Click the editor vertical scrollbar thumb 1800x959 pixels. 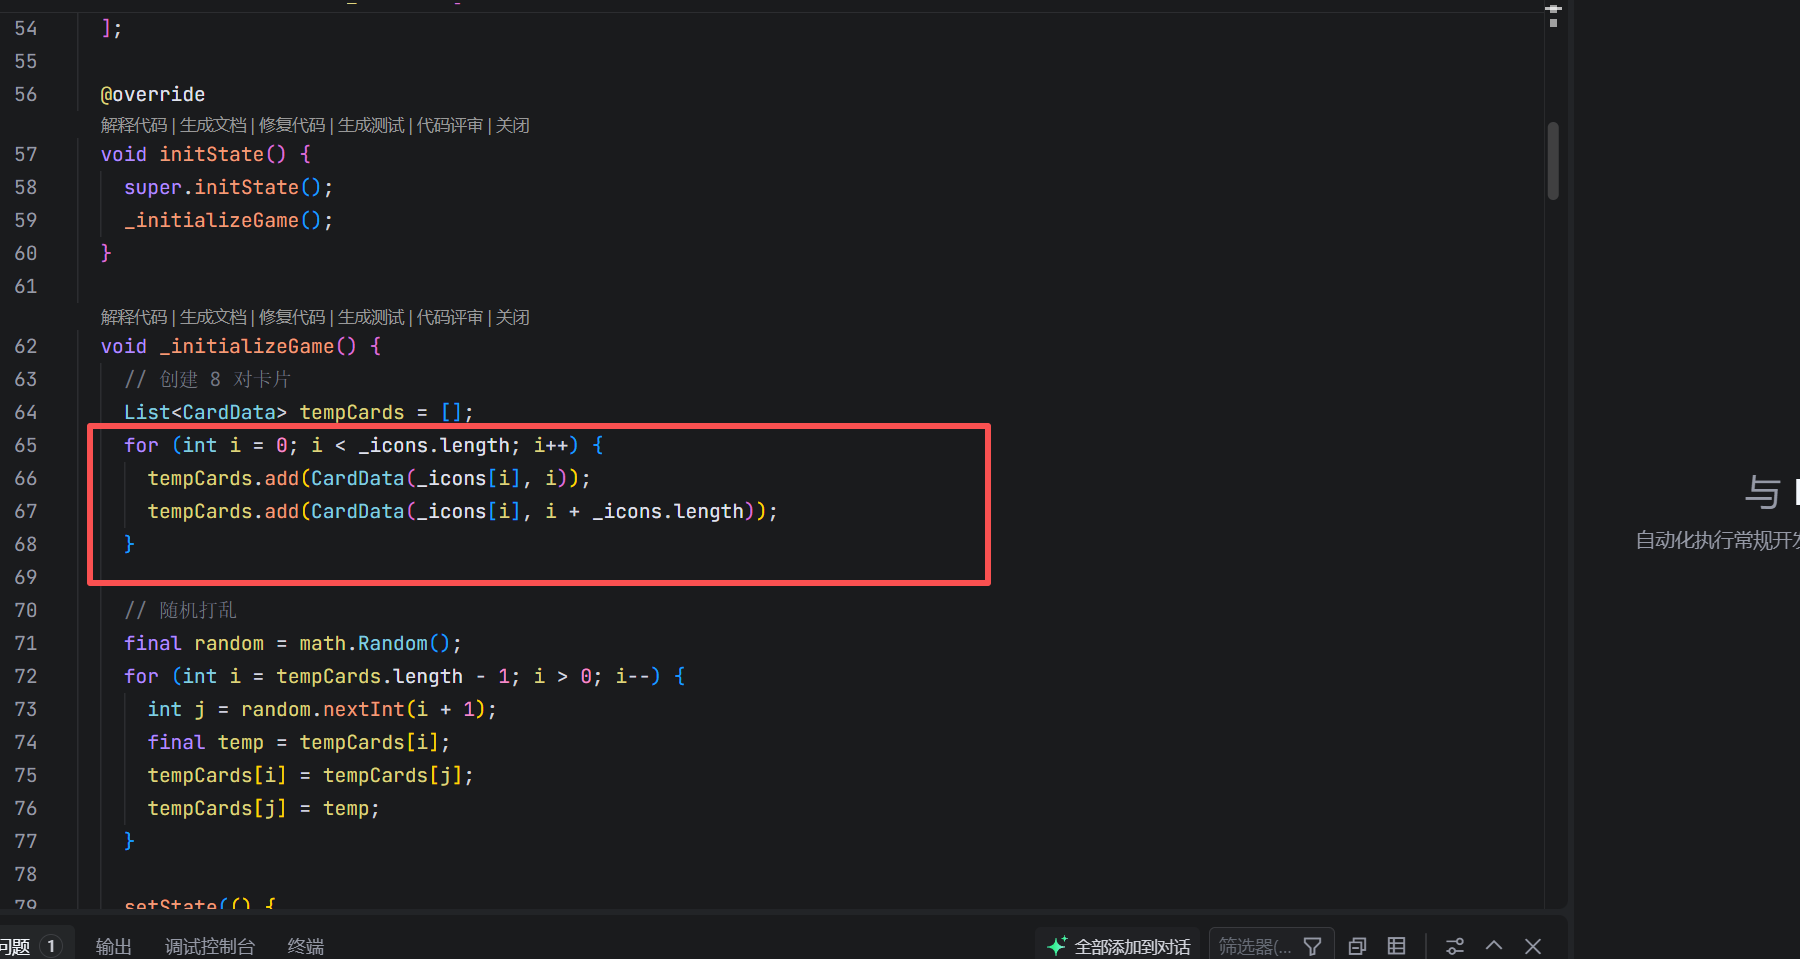click(x=1553, y=161)
